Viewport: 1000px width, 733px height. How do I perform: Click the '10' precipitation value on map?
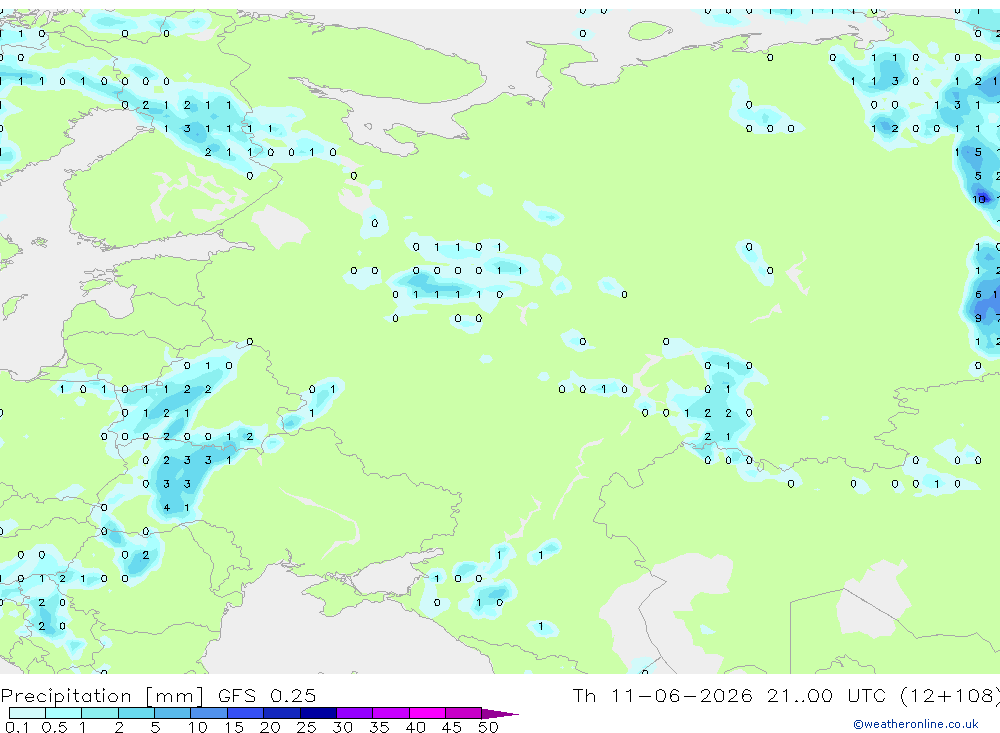(x=979, y=199)
